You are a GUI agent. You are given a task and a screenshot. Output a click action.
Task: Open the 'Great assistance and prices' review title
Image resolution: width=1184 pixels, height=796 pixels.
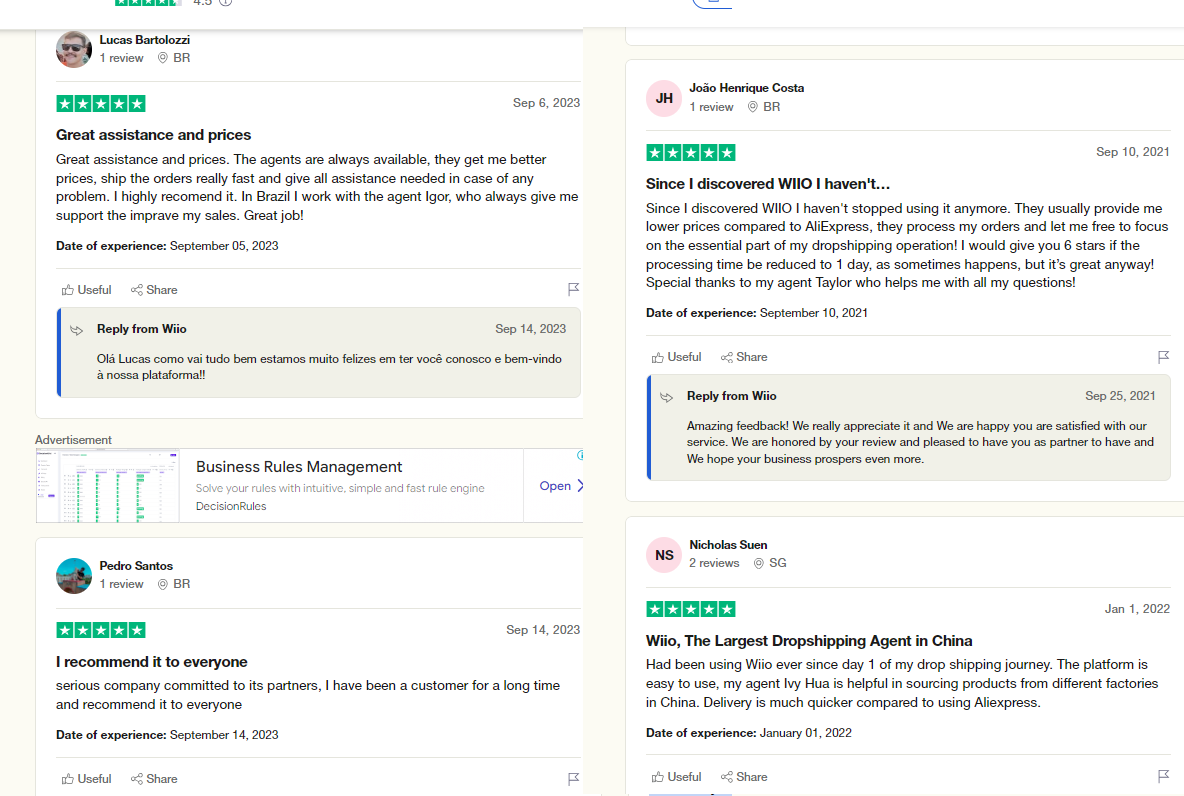click(x=153, y=135)
